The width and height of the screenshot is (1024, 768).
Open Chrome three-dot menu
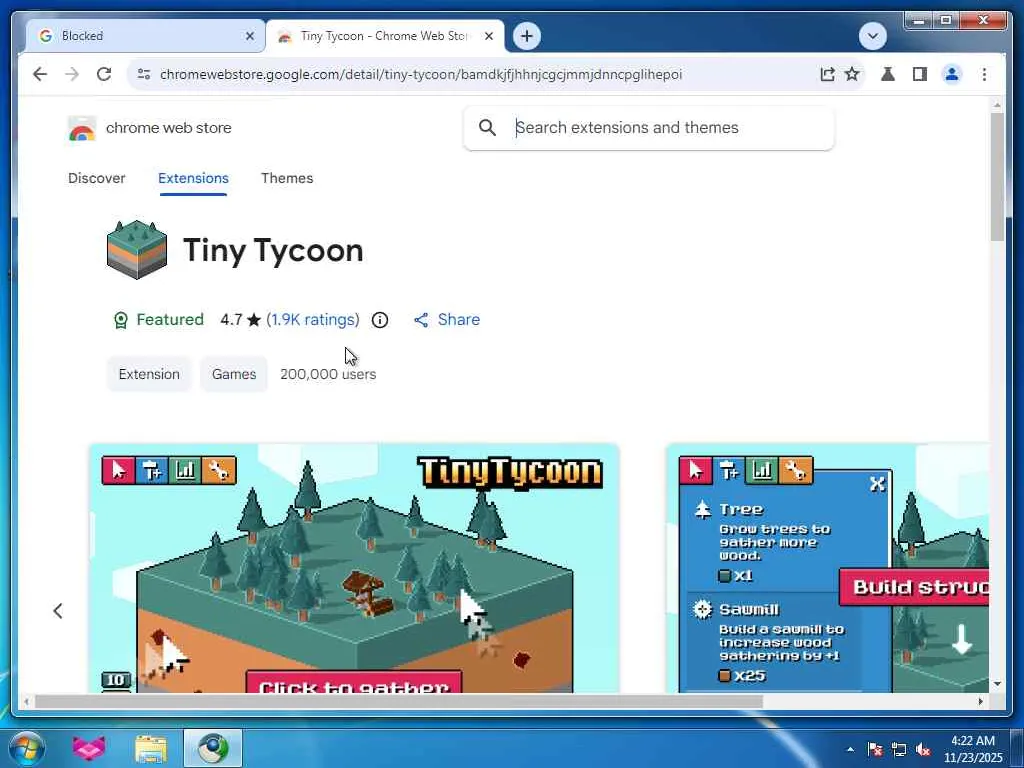tap(984, 74)
